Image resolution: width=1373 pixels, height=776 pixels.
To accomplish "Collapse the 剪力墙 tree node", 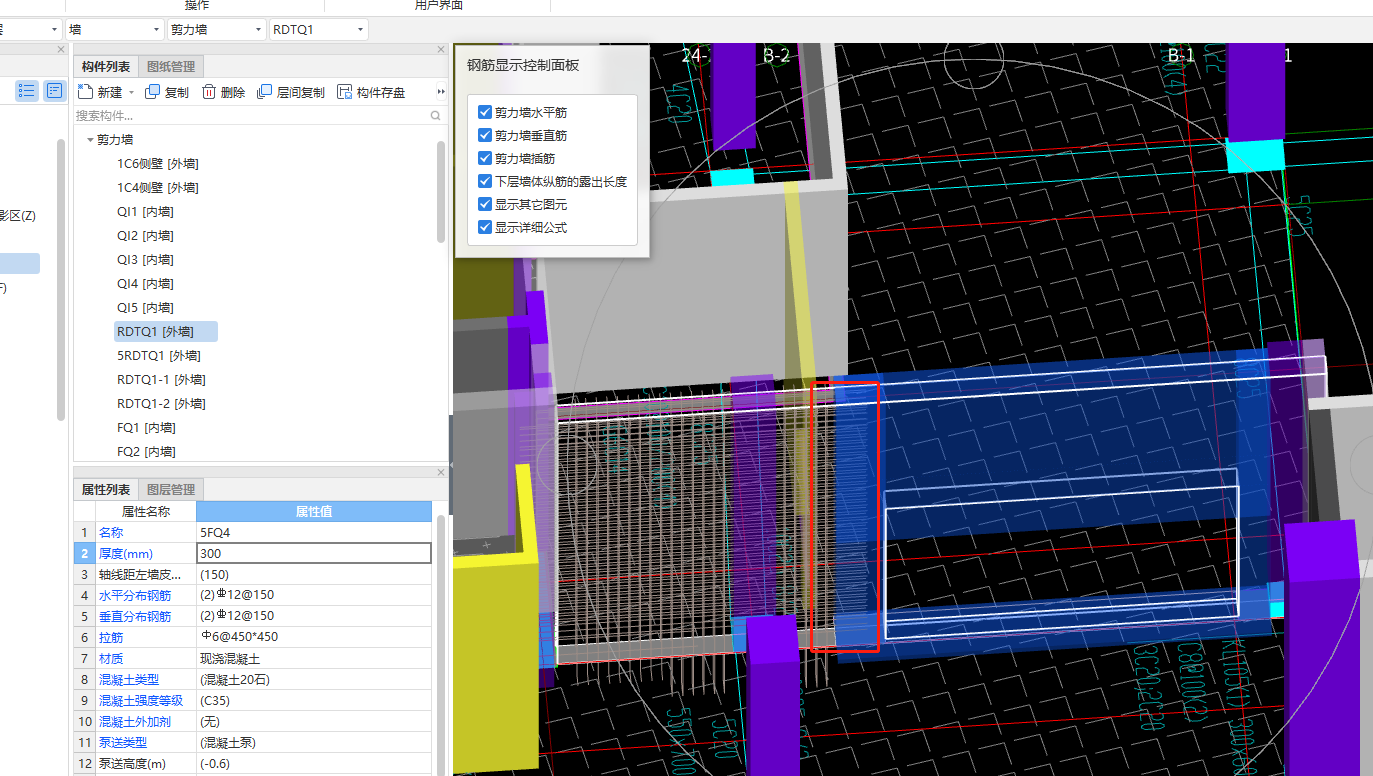I will [90, 140].
